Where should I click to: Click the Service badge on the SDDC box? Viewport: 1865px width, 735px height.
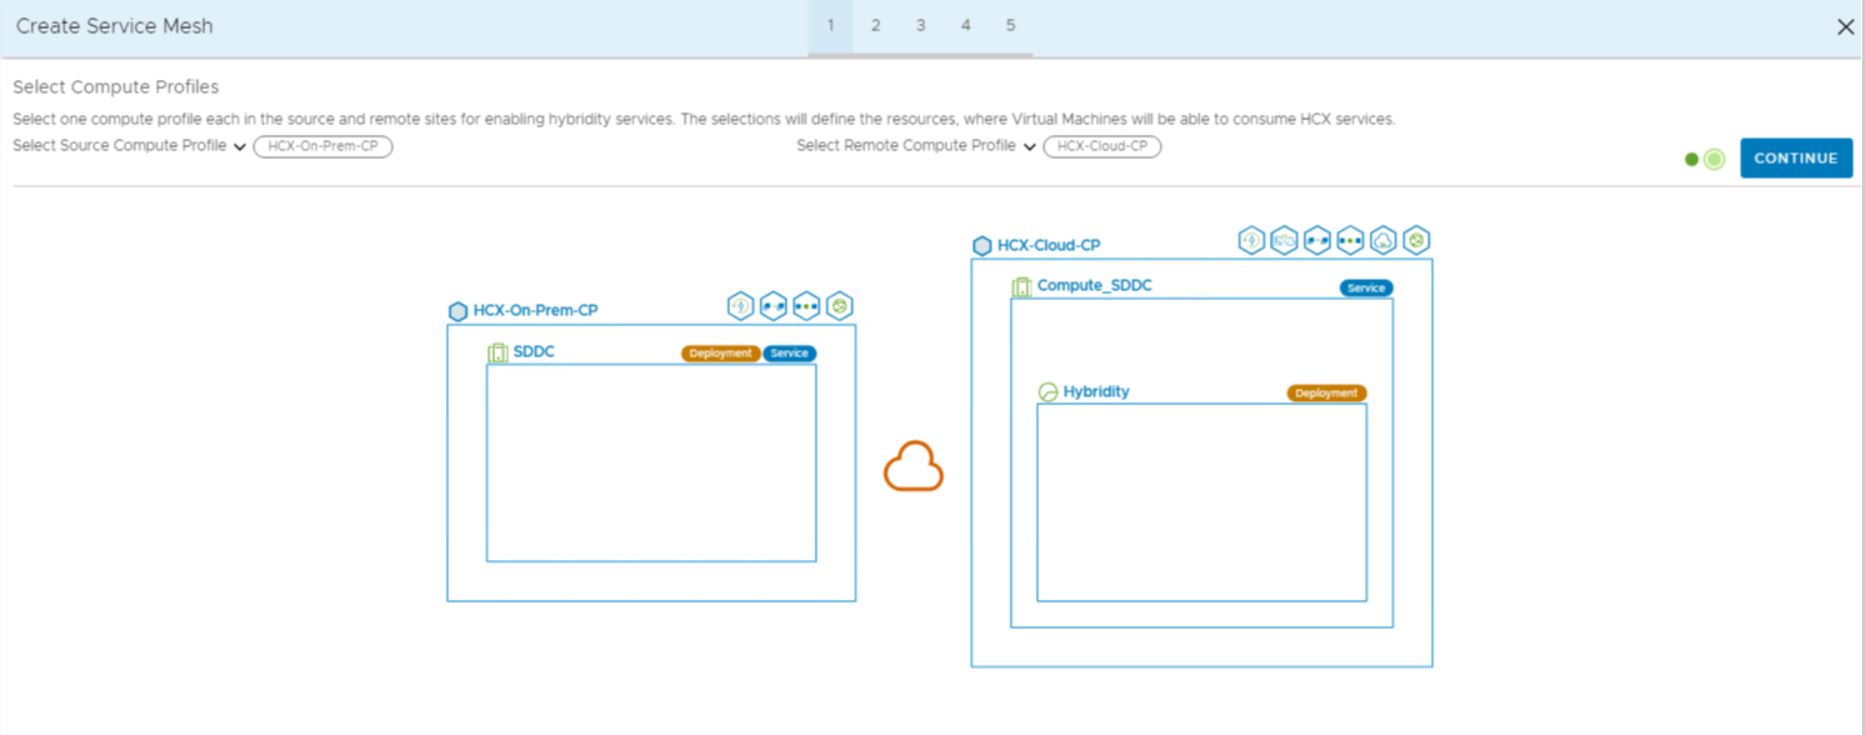click(789, 353)
